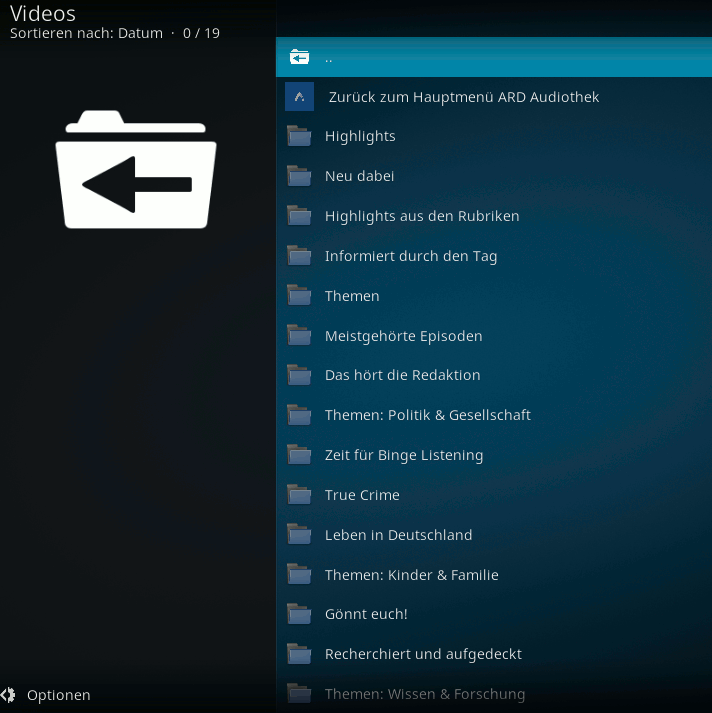Viewport: 712px width, 713px height.
Task: Open 'Leben in Deutschland'
Action: pos(398,535)
